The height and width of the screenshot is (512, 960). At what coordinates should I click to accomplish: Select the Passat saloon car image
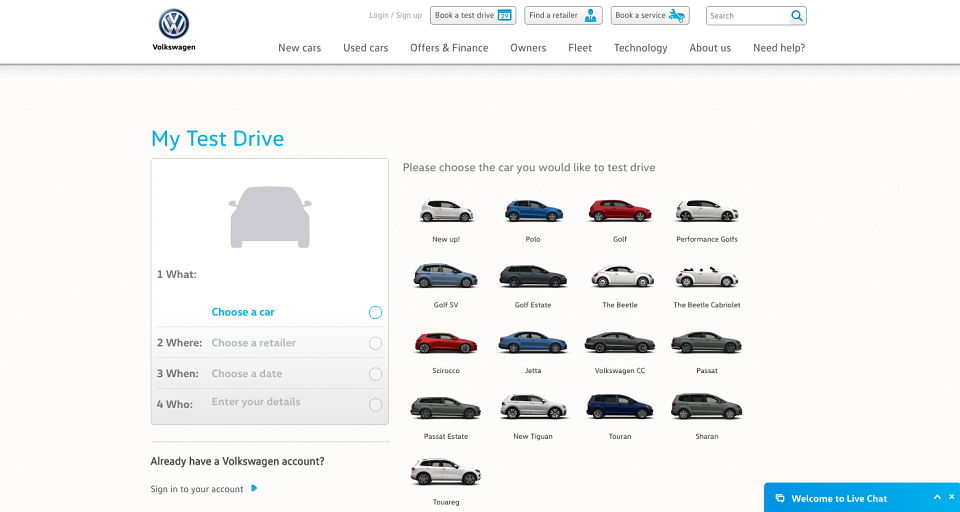pos(707,343)
